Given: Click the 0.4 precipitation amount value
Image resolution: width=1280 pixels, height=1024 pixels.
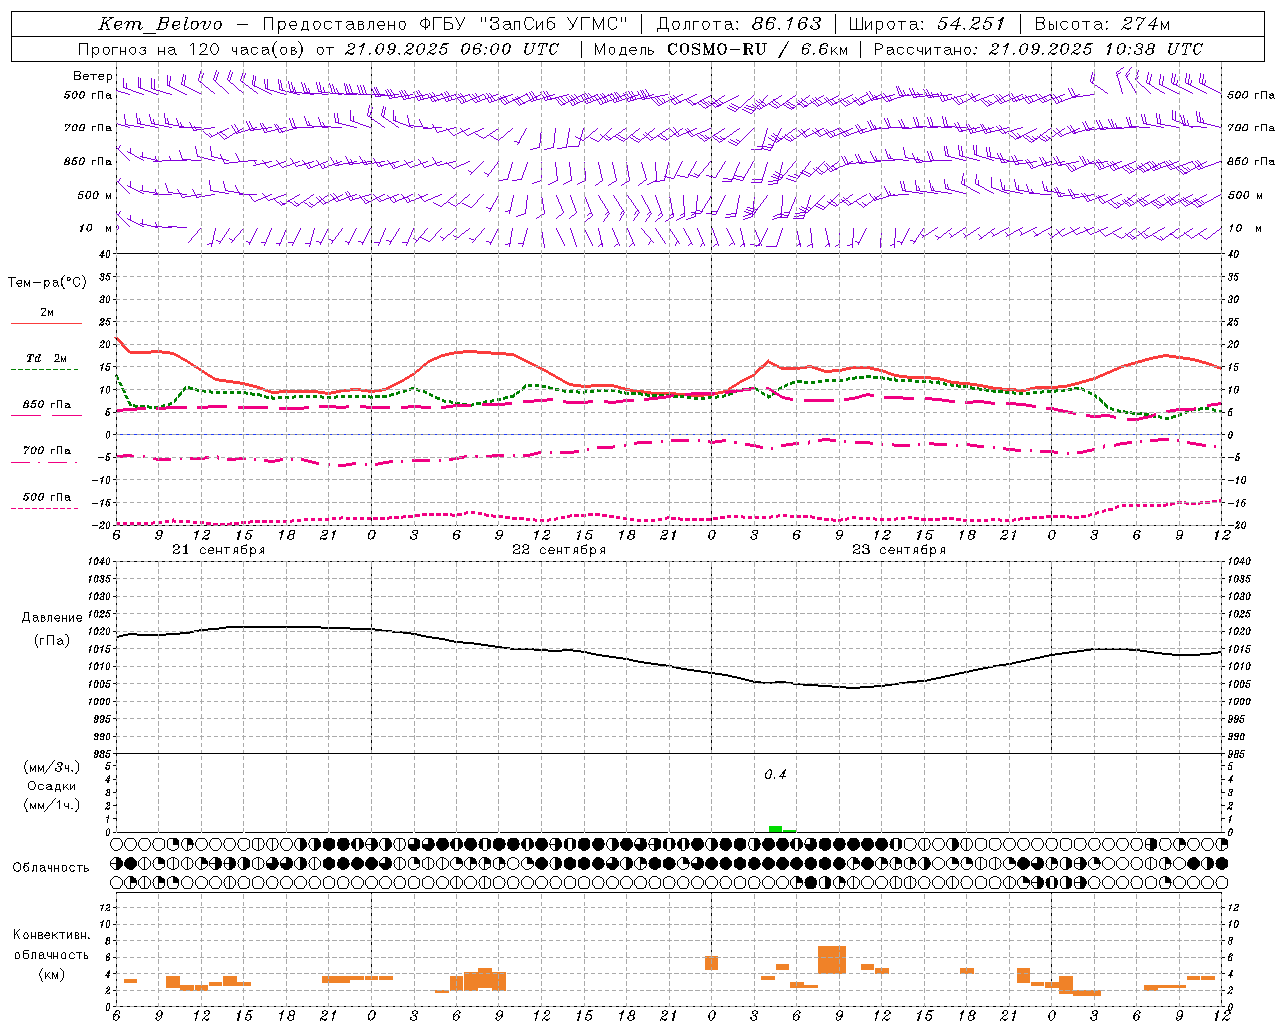Looking at the screenshot, I should pyautogui.click(x=775, y=775).
